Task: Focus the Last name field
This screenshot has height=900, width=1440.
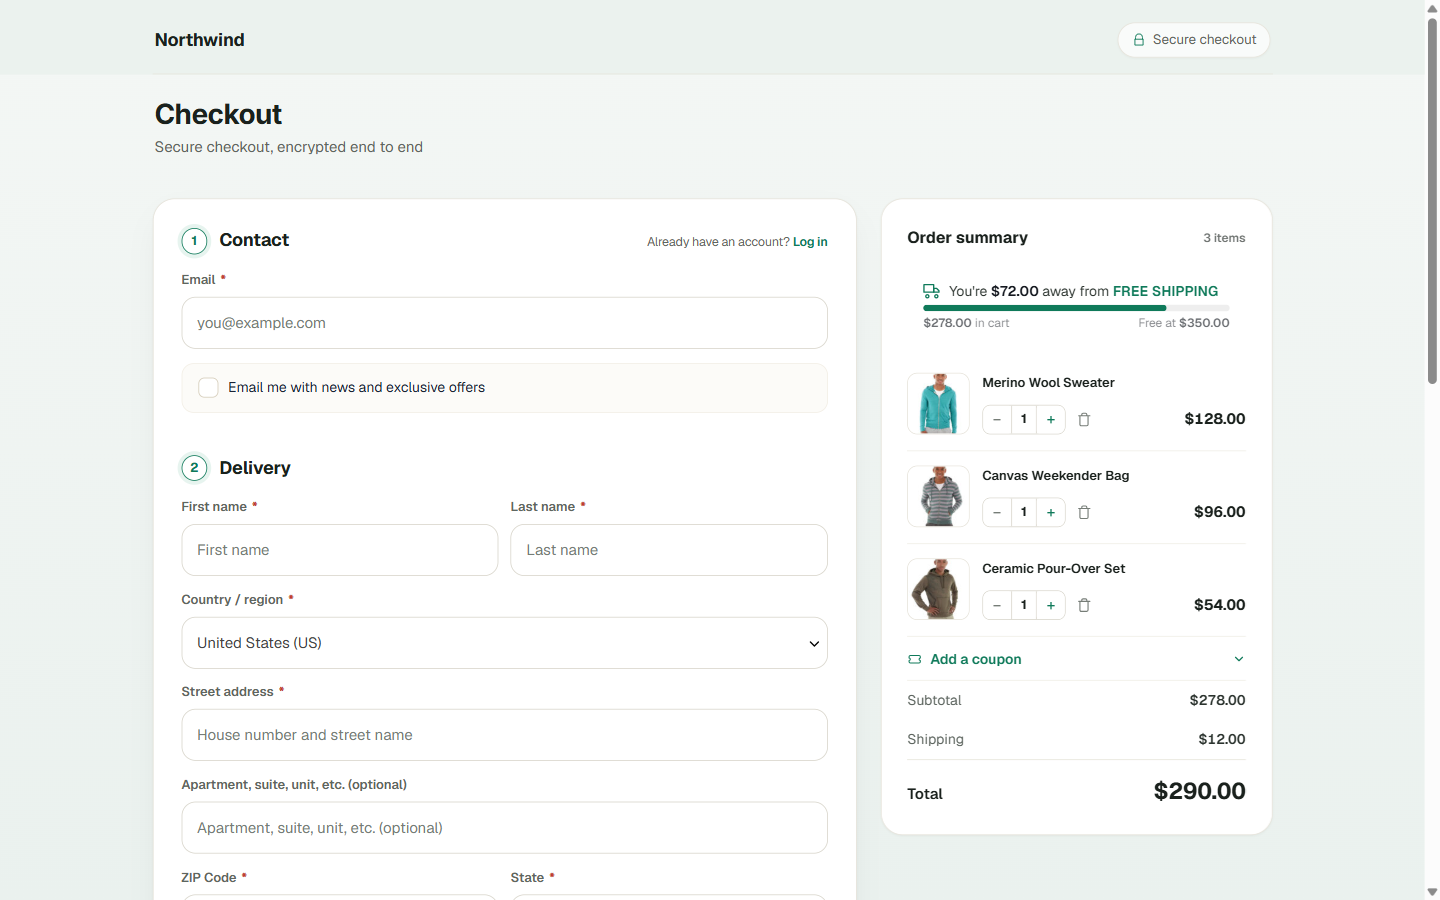Action: click(x=669, y=550)
